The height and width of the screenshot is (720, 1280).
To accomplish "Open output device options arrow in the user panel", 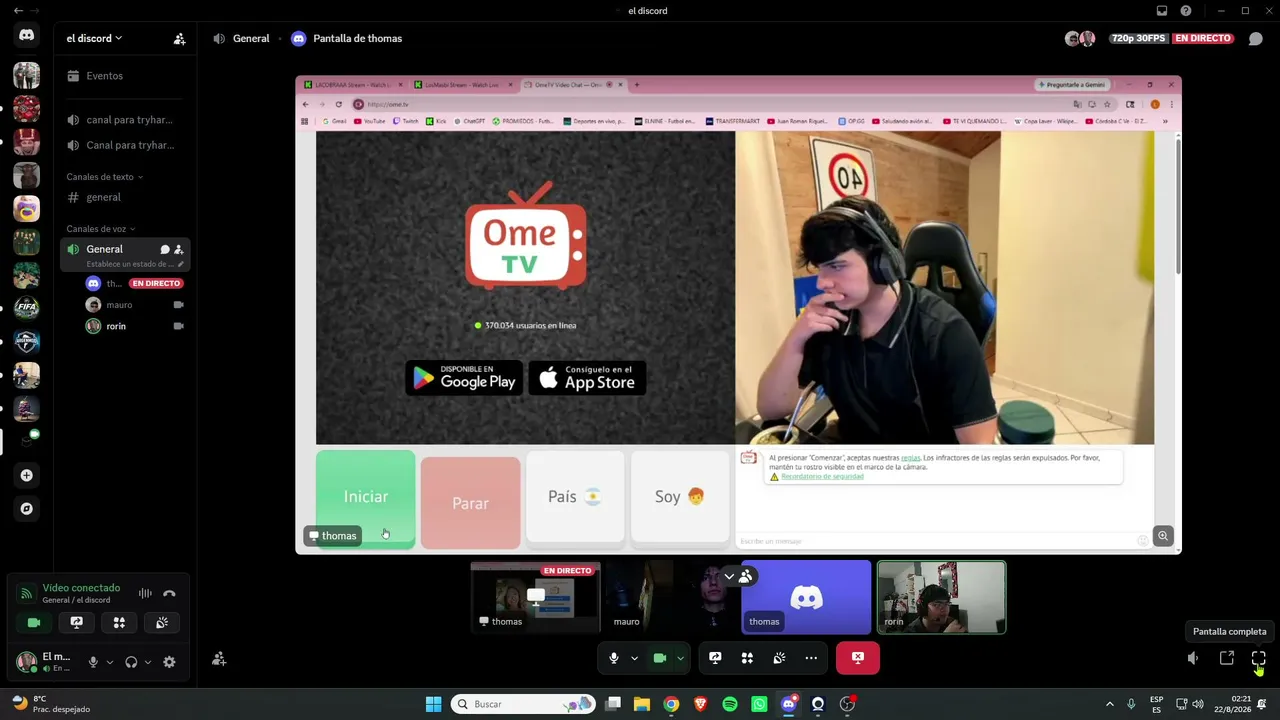I will [x=147, y=662].
